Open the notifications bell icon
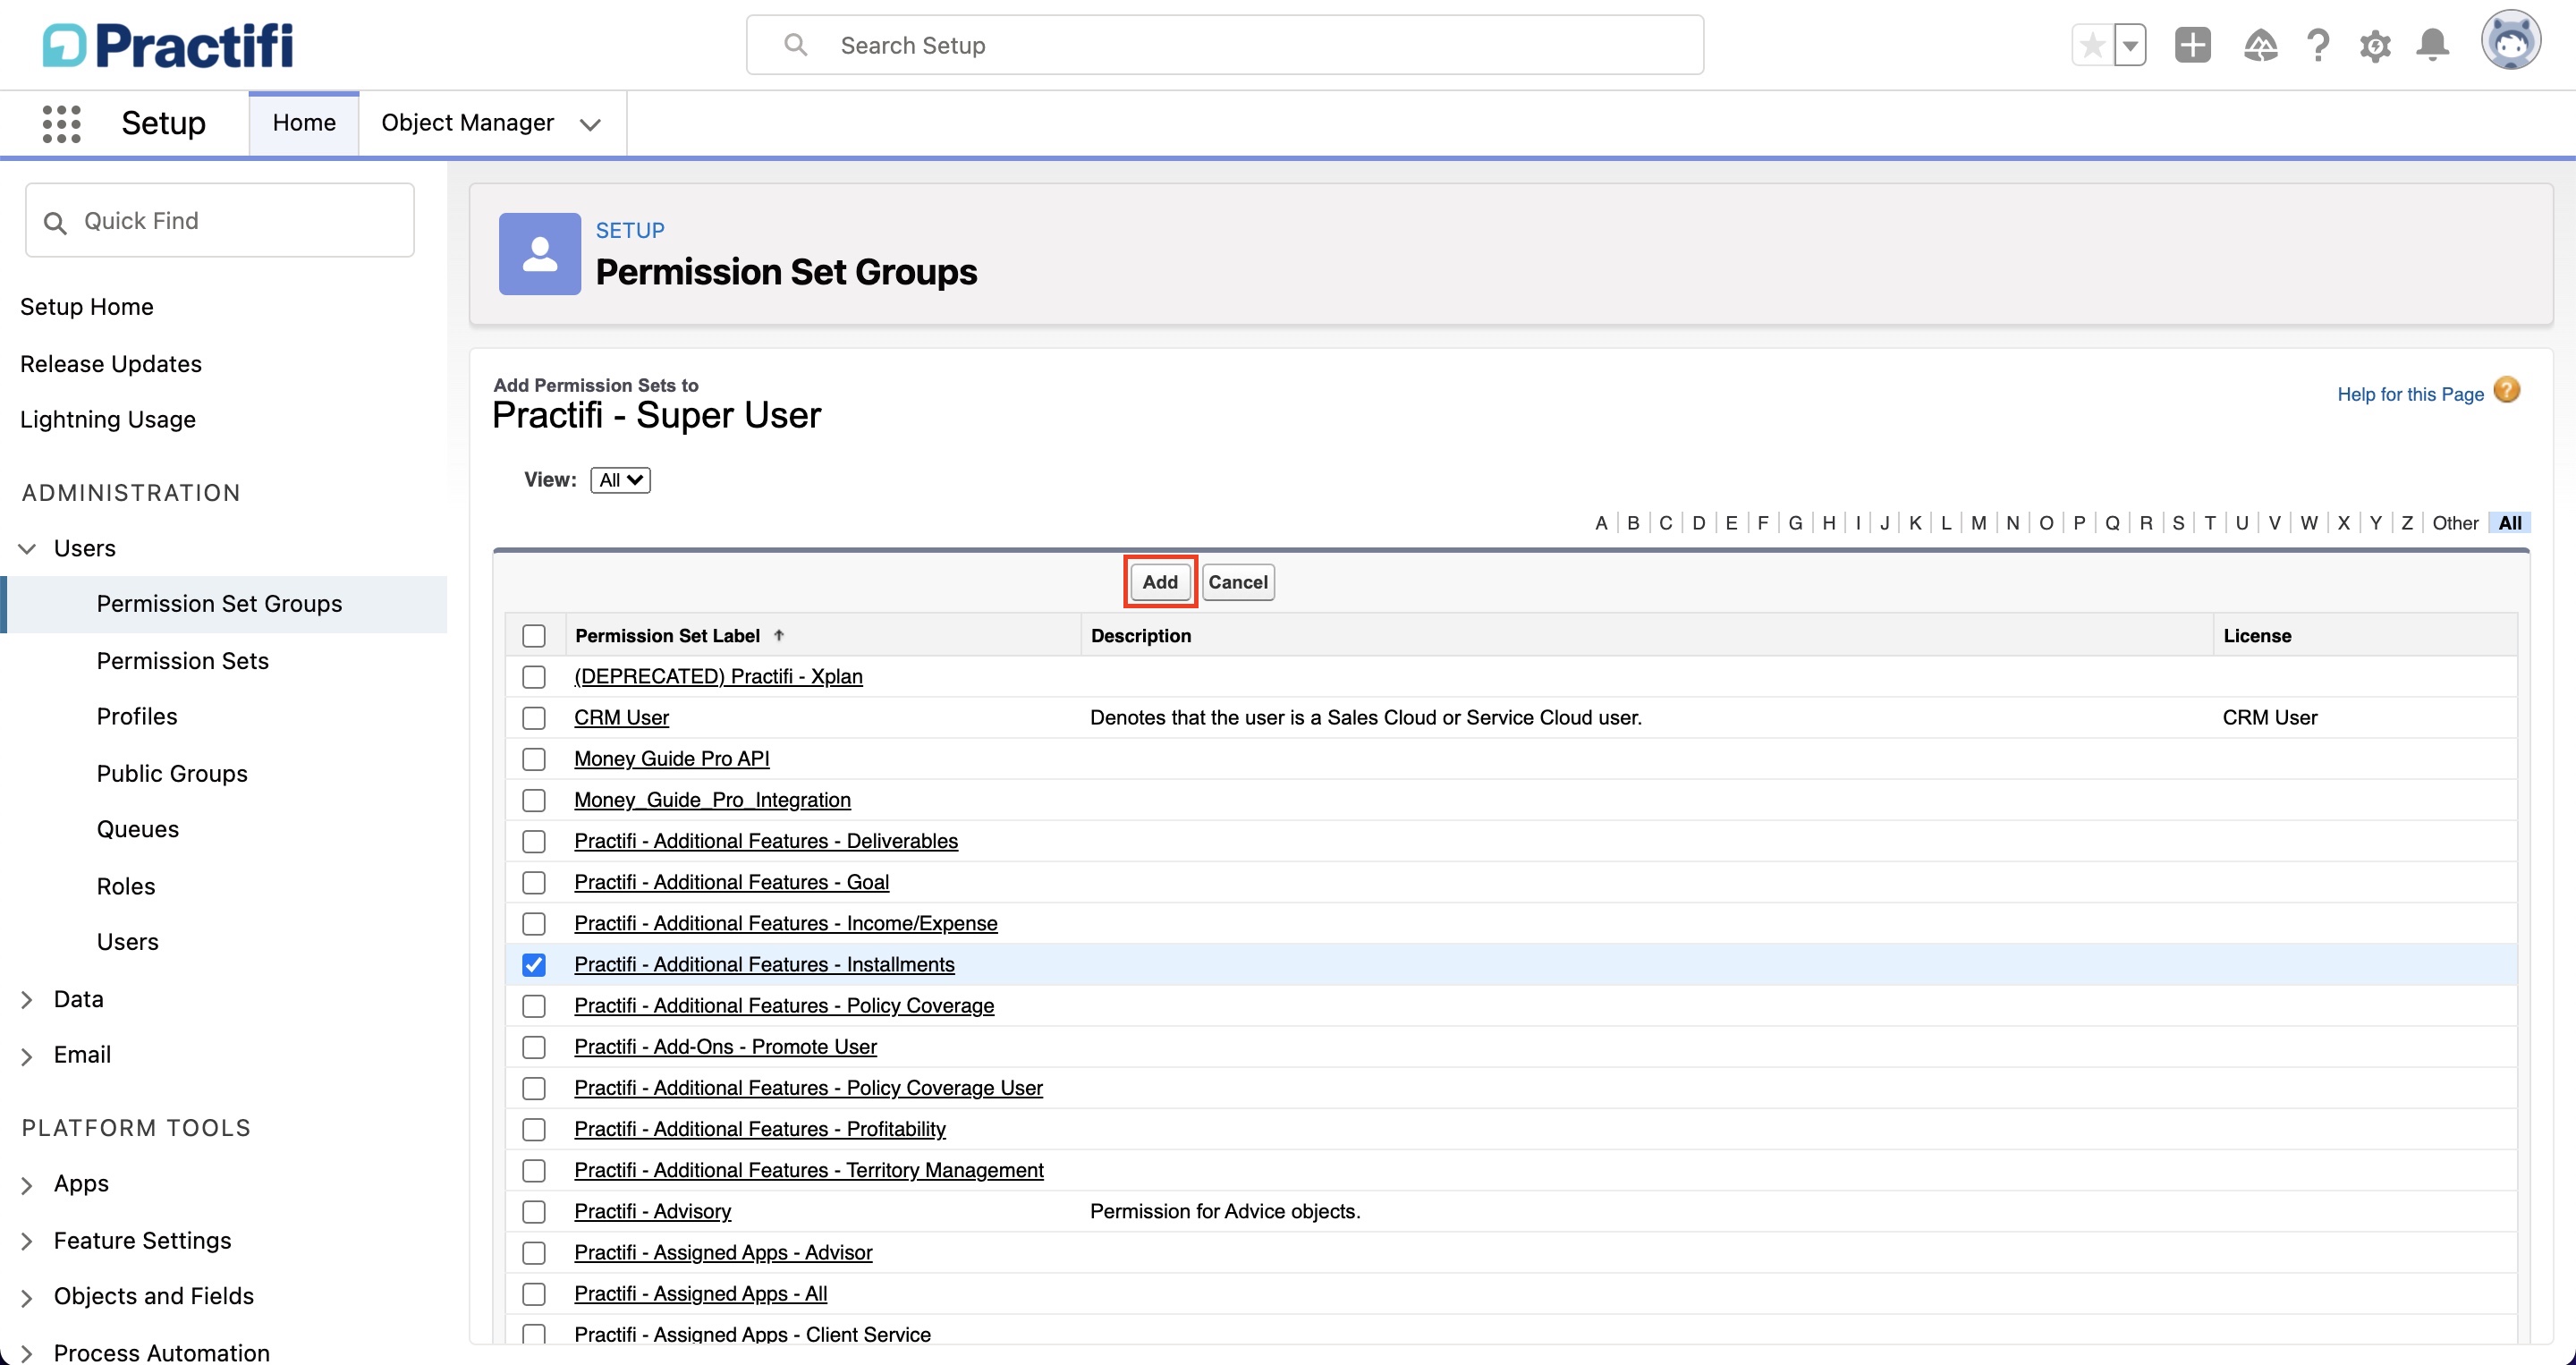Screen dimensions: 2576x1365 tap(2433, 45)
